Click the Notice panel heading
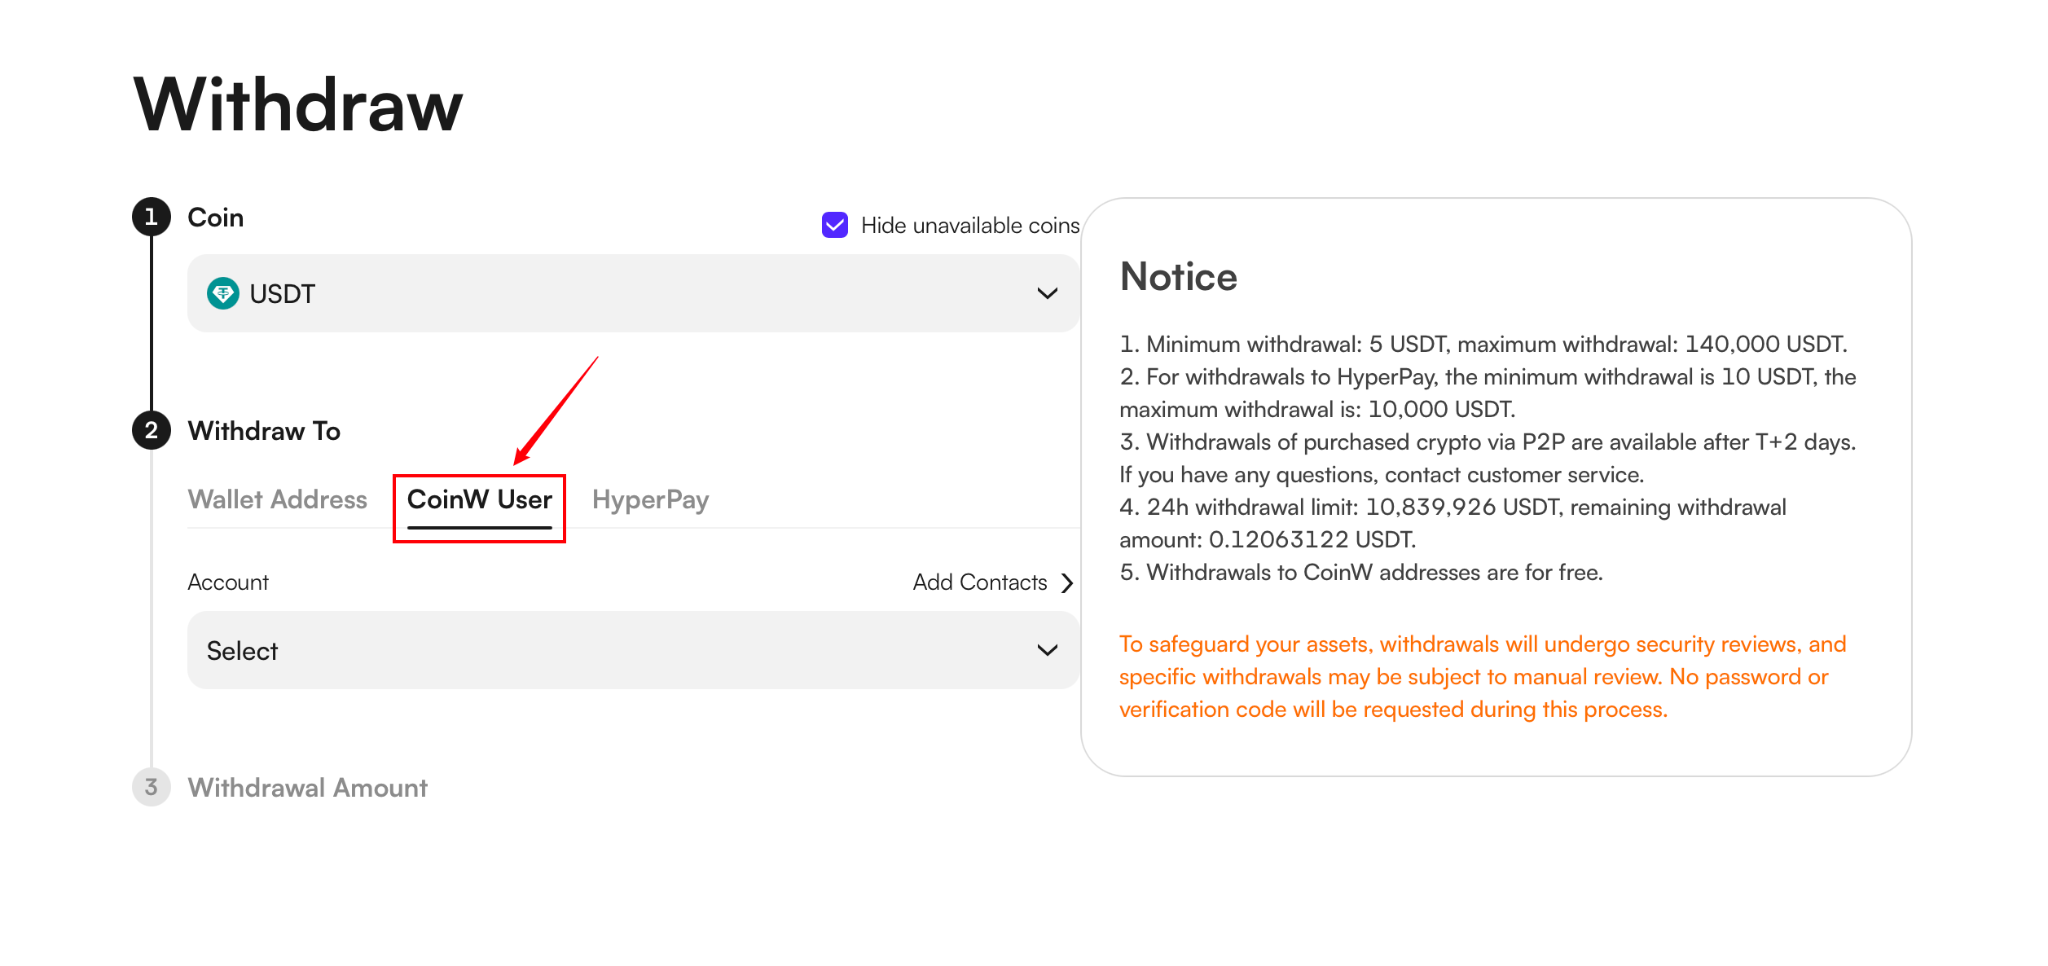The image size is (2048, 966). (1178, 277)
